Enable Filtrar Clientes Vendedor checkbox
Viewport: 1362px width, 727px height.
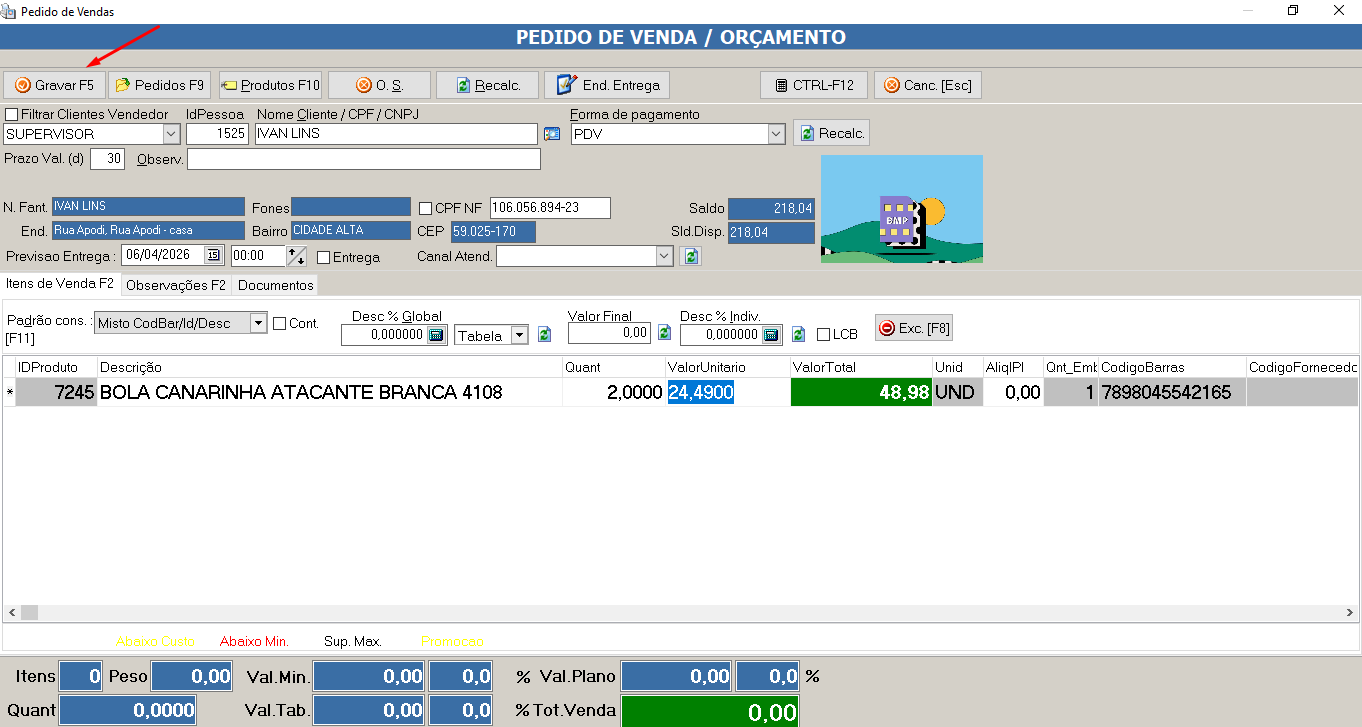coord(12,114)
